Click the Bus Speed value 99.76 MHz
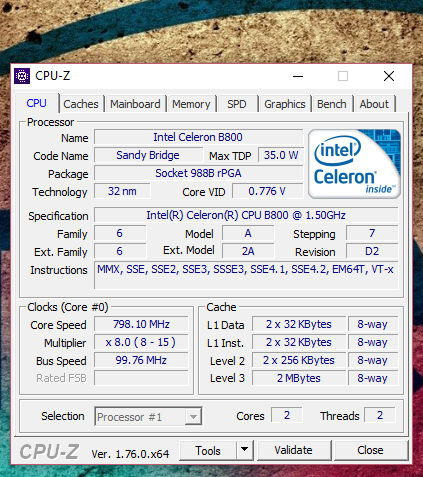The width and height of the screenshot is (423, 477). pyautogui.click(x=141, y=360)
